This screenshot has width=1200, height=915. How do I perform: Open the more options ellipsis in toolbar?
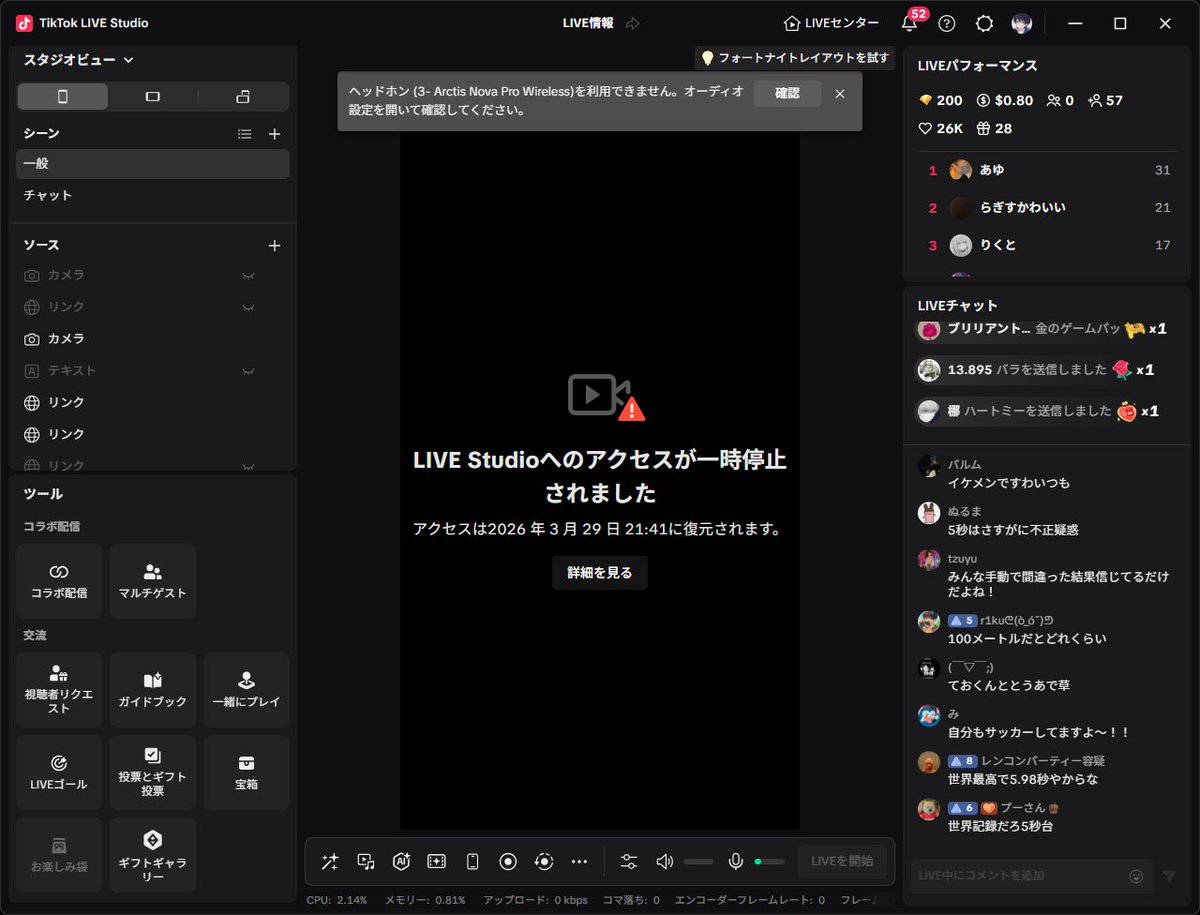coord(579,861)
